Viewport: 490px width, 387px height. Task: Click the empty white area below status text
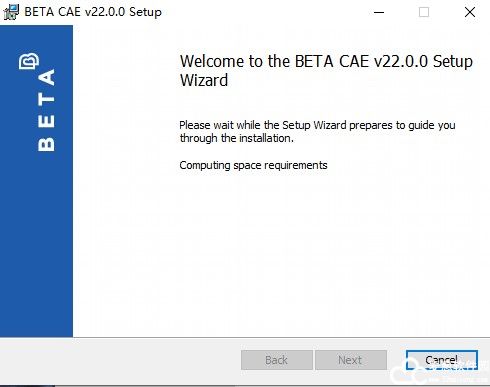(x=280, y=253)
